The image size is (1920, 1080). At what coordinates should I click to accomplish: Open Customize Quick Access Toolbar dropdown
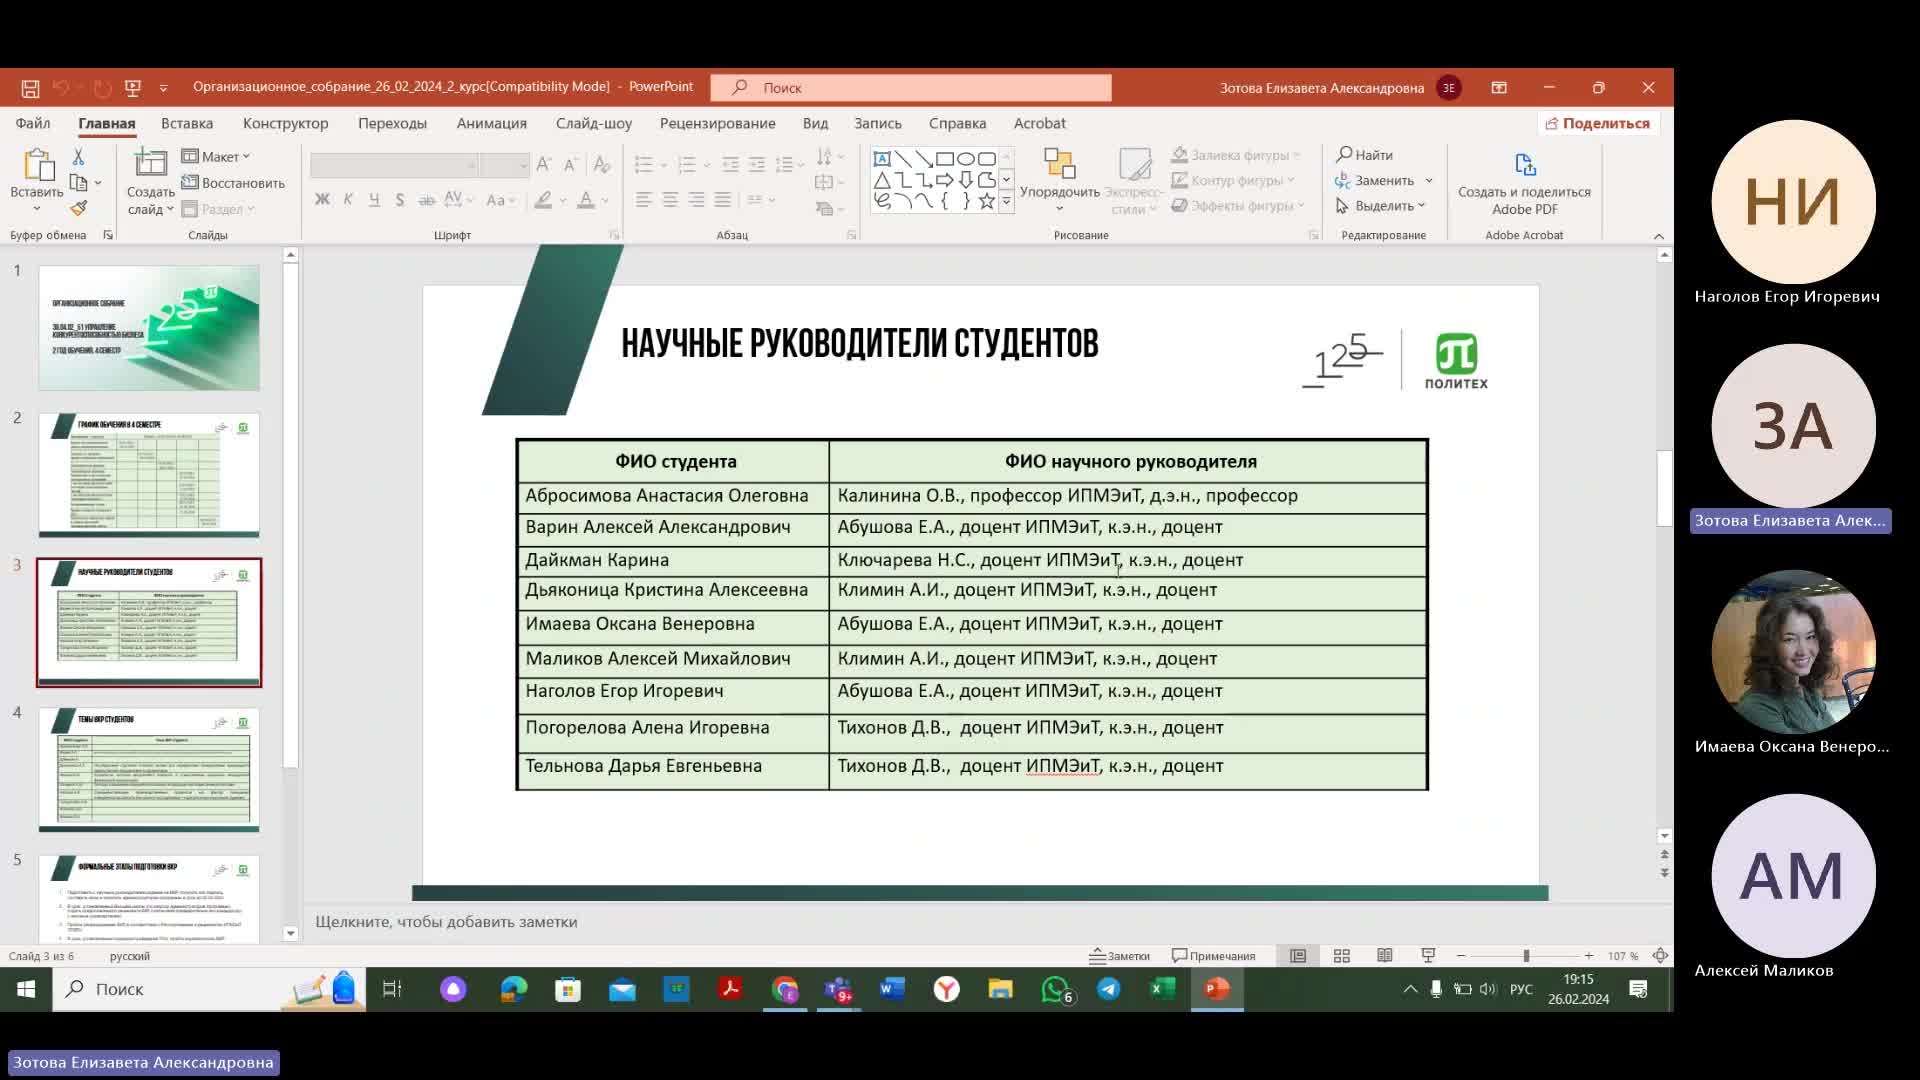tap(163, 88)
